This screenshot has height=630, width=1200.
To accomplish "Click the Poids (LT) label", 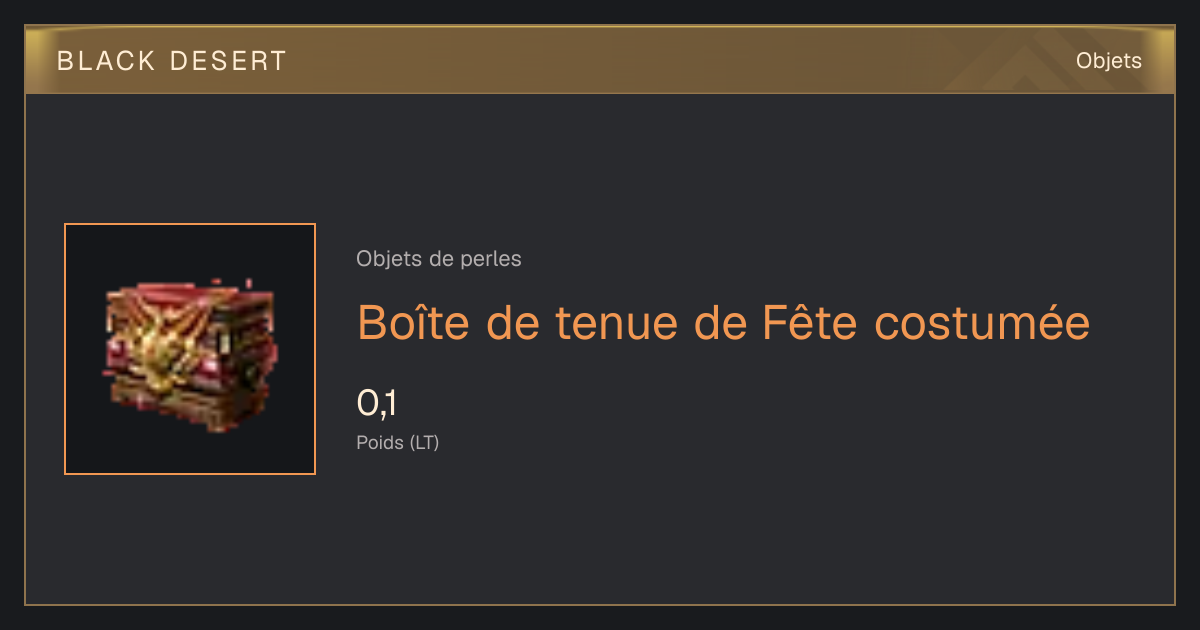I will tap(398, 442).
